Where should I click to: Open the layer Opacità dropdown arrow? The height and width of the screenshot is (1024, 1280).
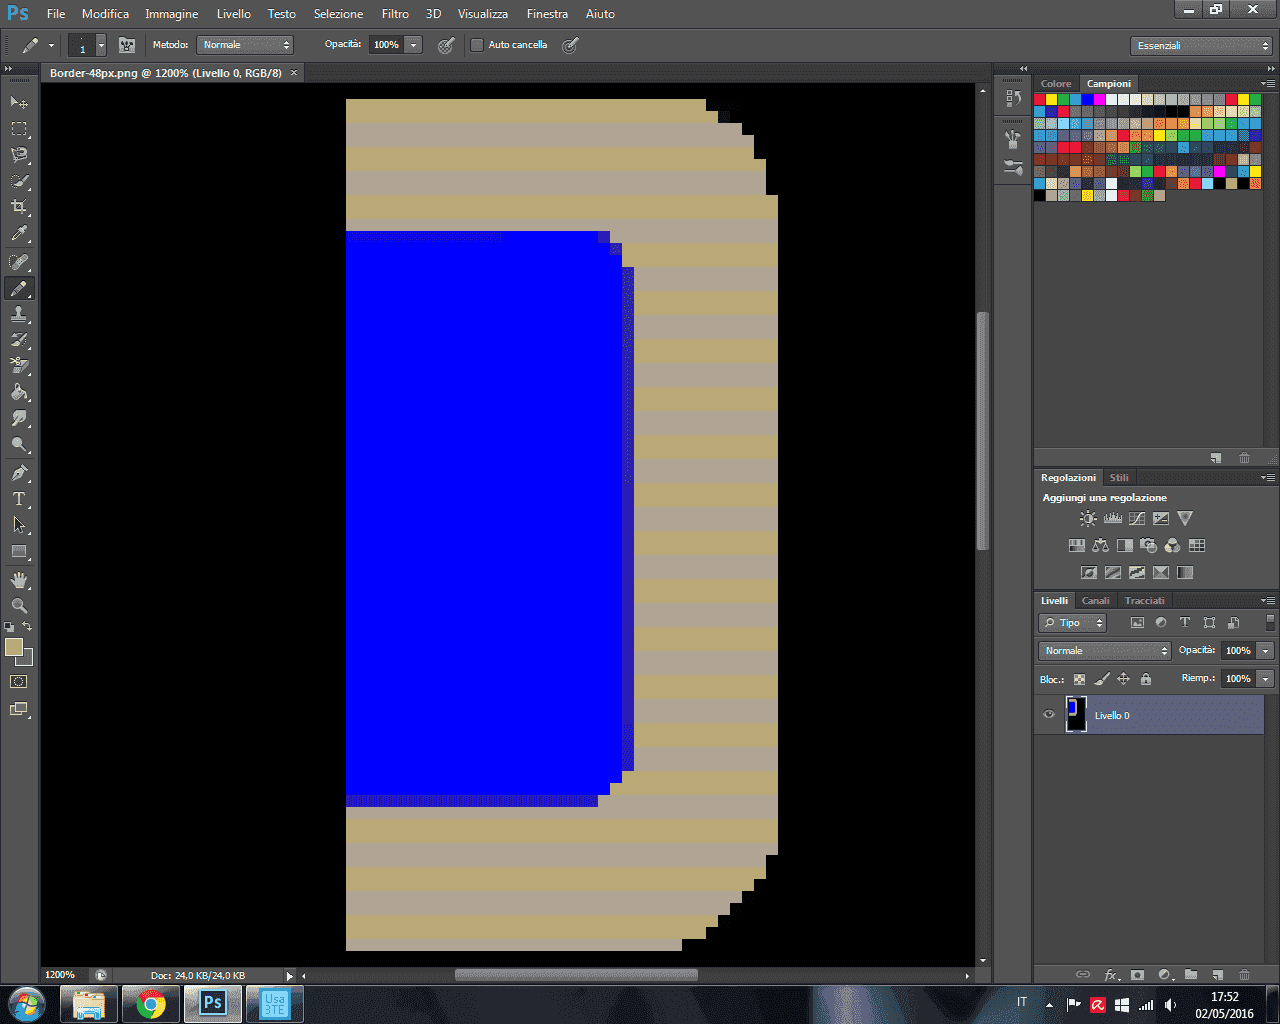(x=1266, y=651)
